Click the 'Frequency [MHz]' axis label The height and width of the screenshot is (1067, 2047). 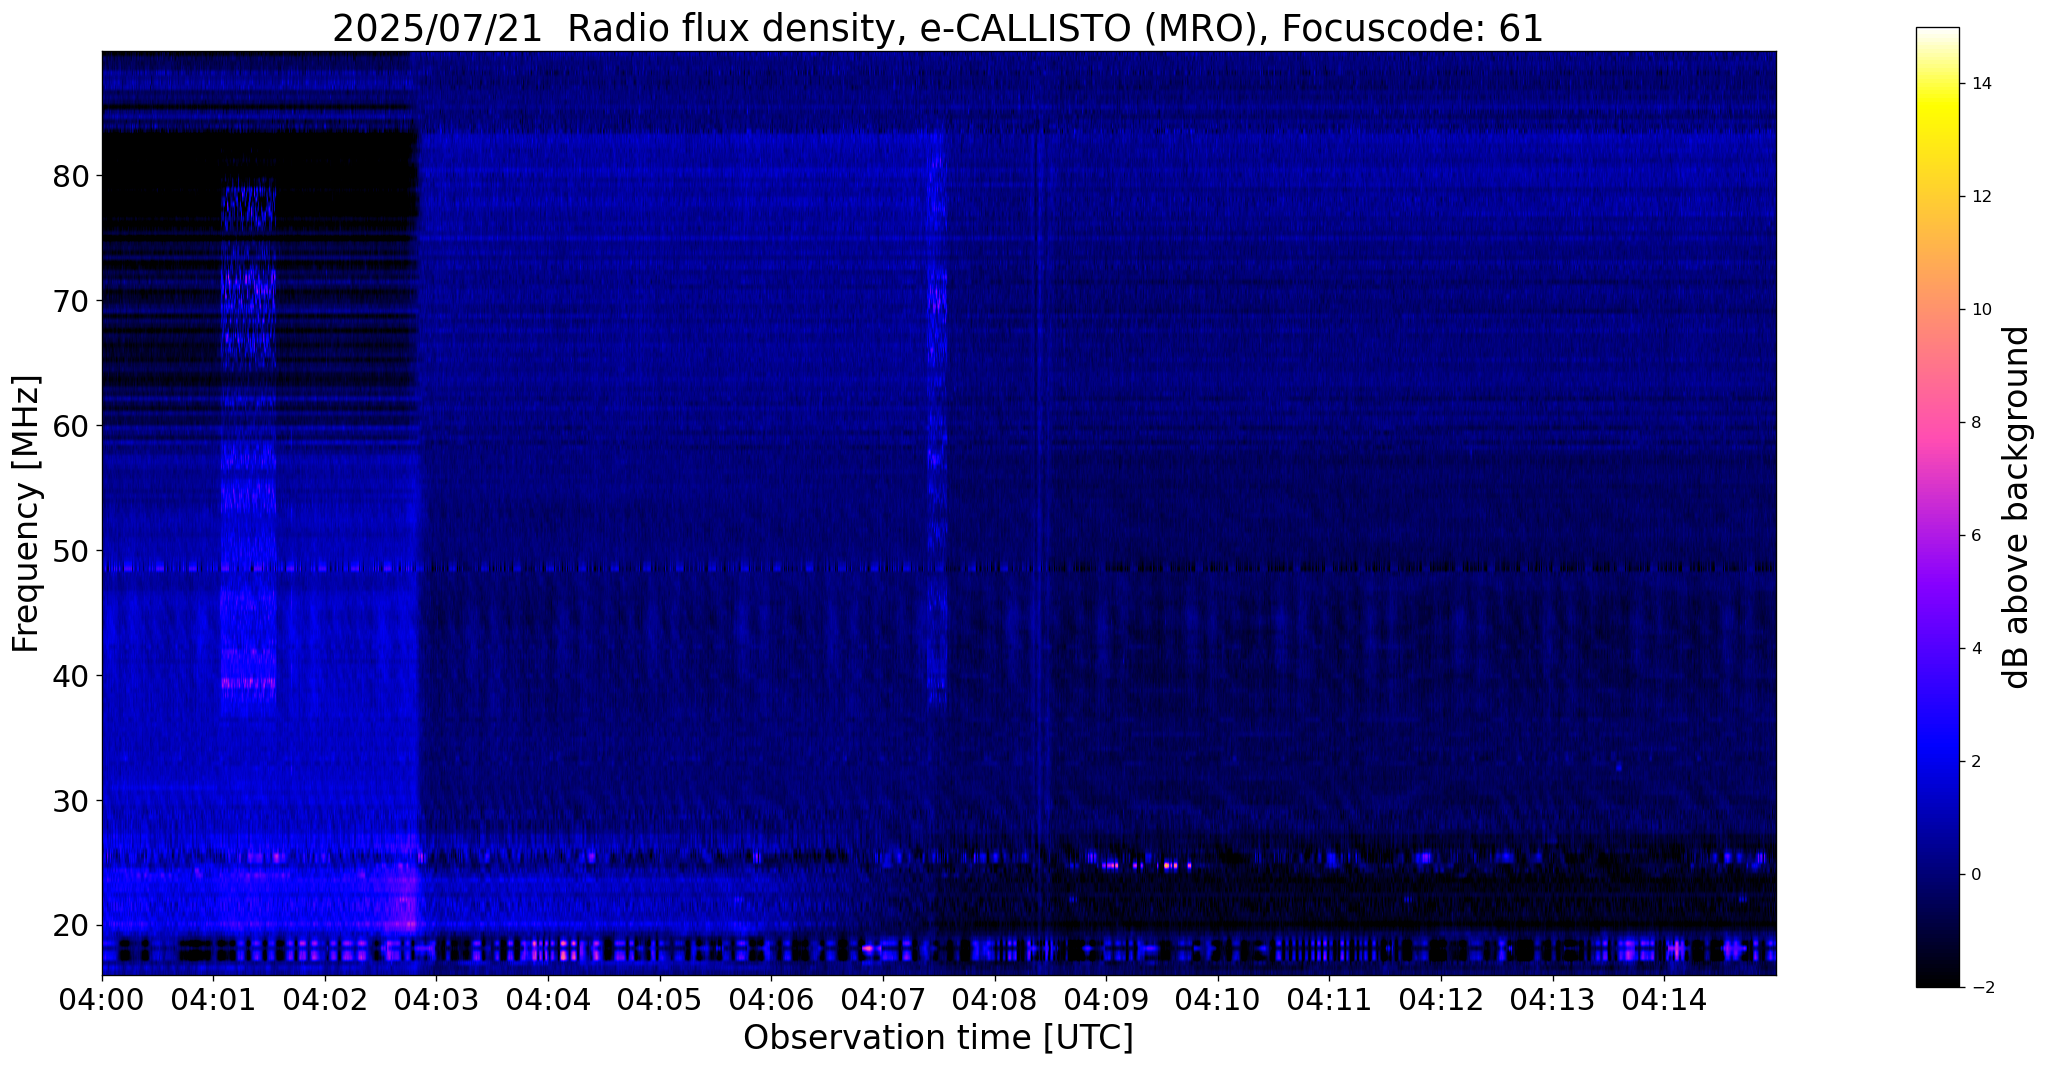pos(27,514)
